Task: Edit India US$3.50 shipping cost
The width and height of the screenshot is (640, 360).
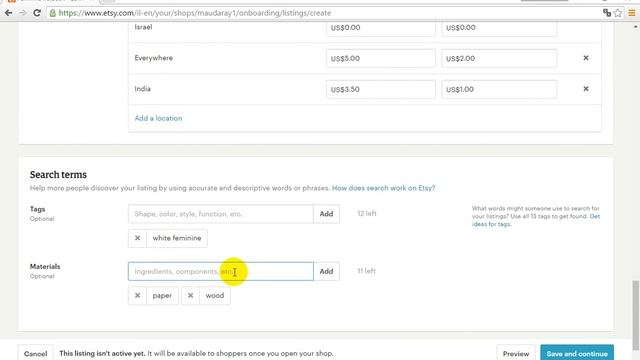Action: point(380,89)
